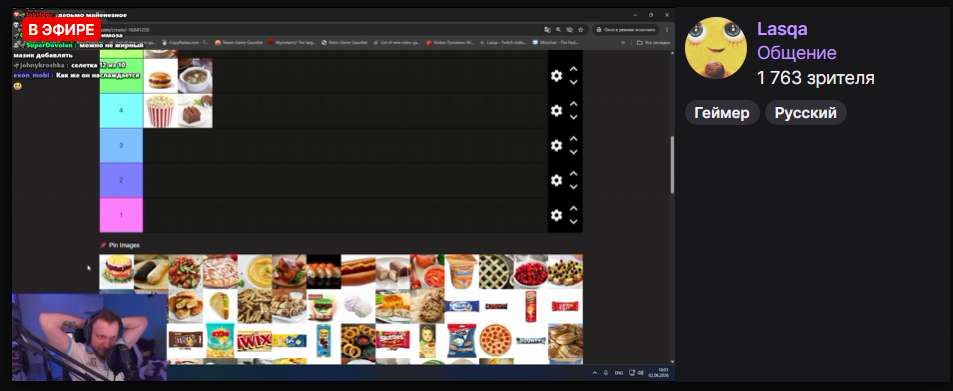Open settings gear for tier 1 row
The image size is (953, 391).
556,215
